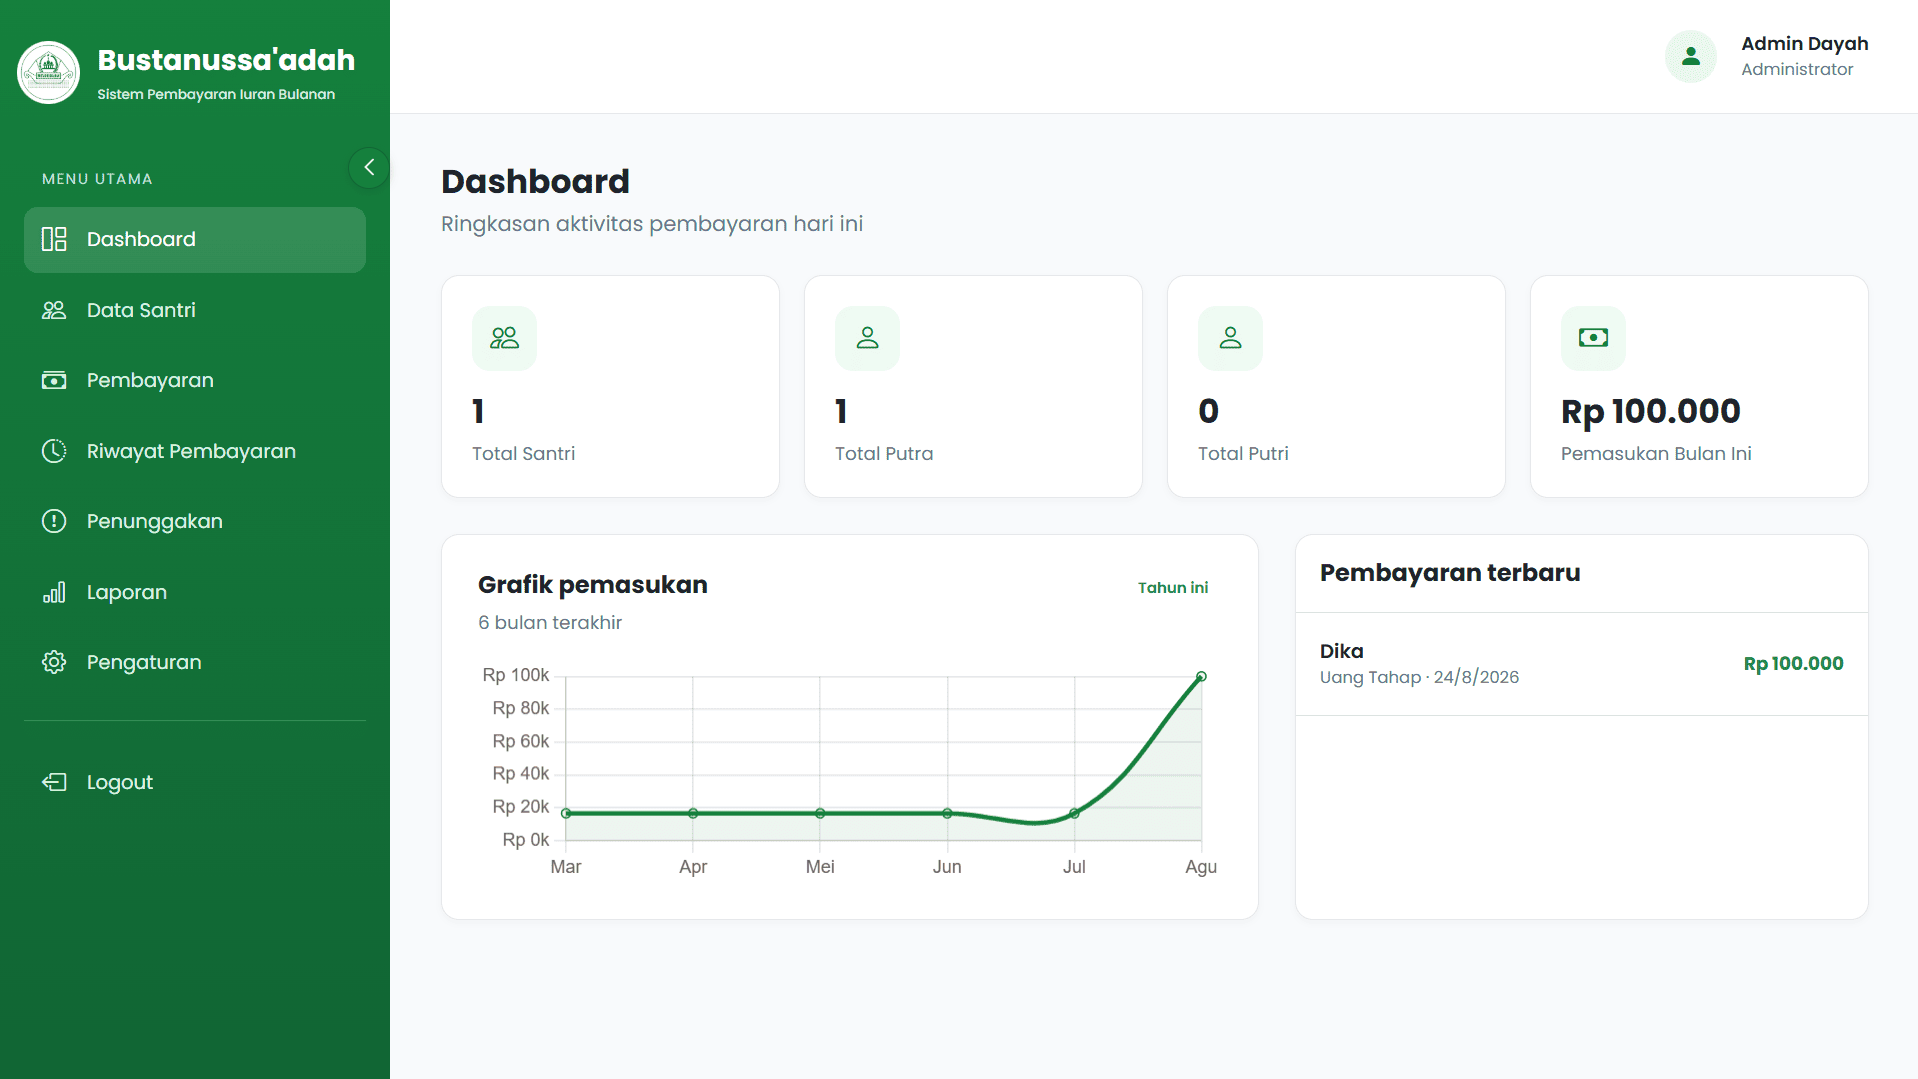Select the Total Putra stat card
This screenshot has height=1079, width=1918.
[x=973, y=386]
